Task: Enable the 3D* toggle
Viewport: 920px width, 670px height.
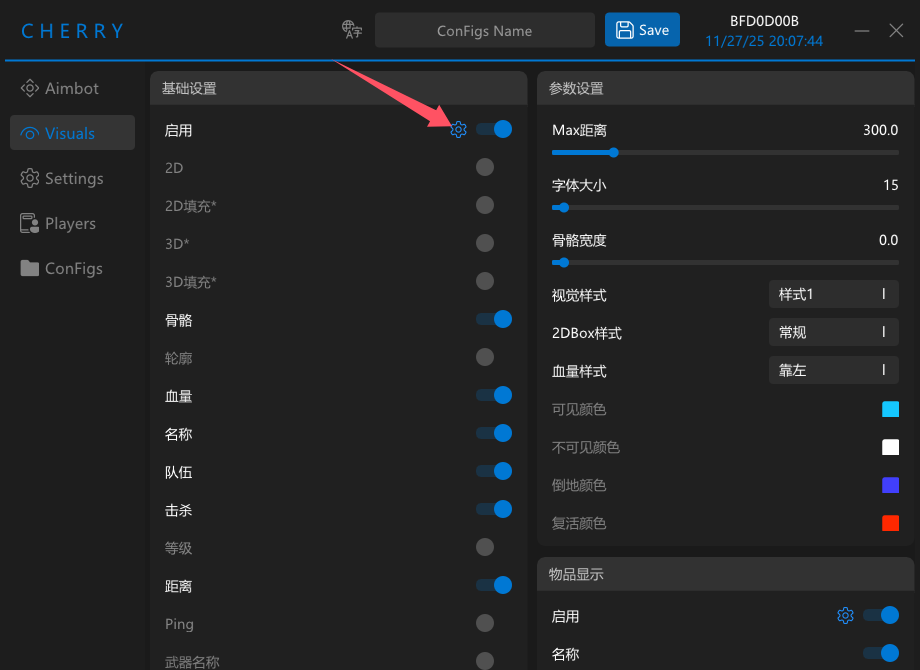Action: click(485, 243)
